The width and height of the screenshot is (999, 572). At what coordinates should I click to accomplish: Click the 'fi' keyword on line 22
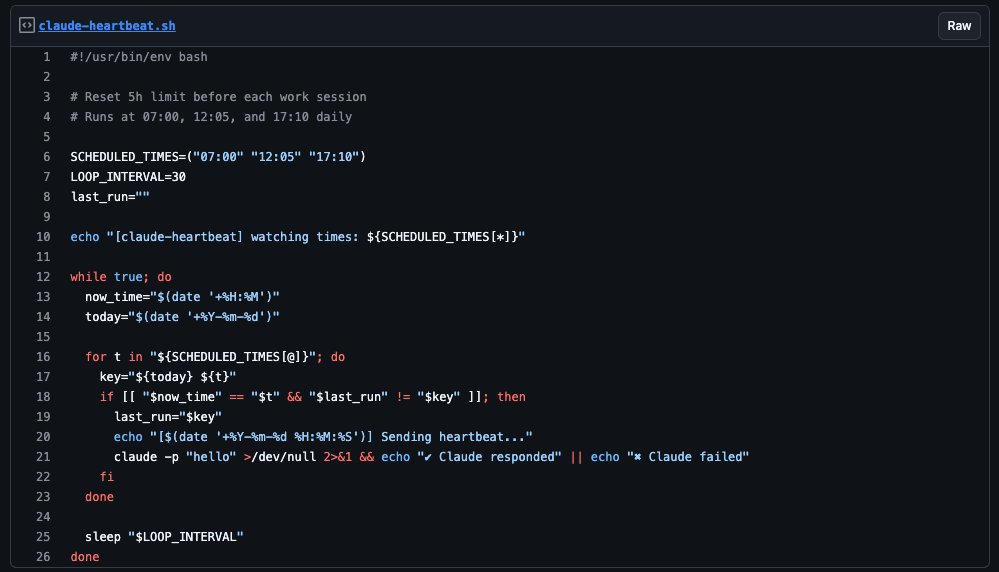pyautogui.click(x=106, y=476)
